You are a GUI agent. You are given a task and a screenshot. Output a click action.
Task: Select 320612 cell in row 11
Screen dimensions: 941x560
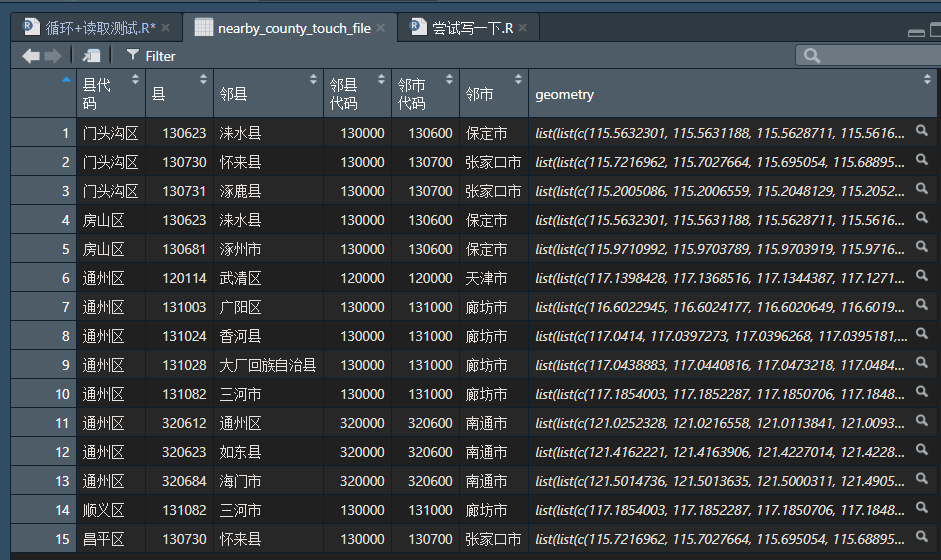(x=179, y=423)
